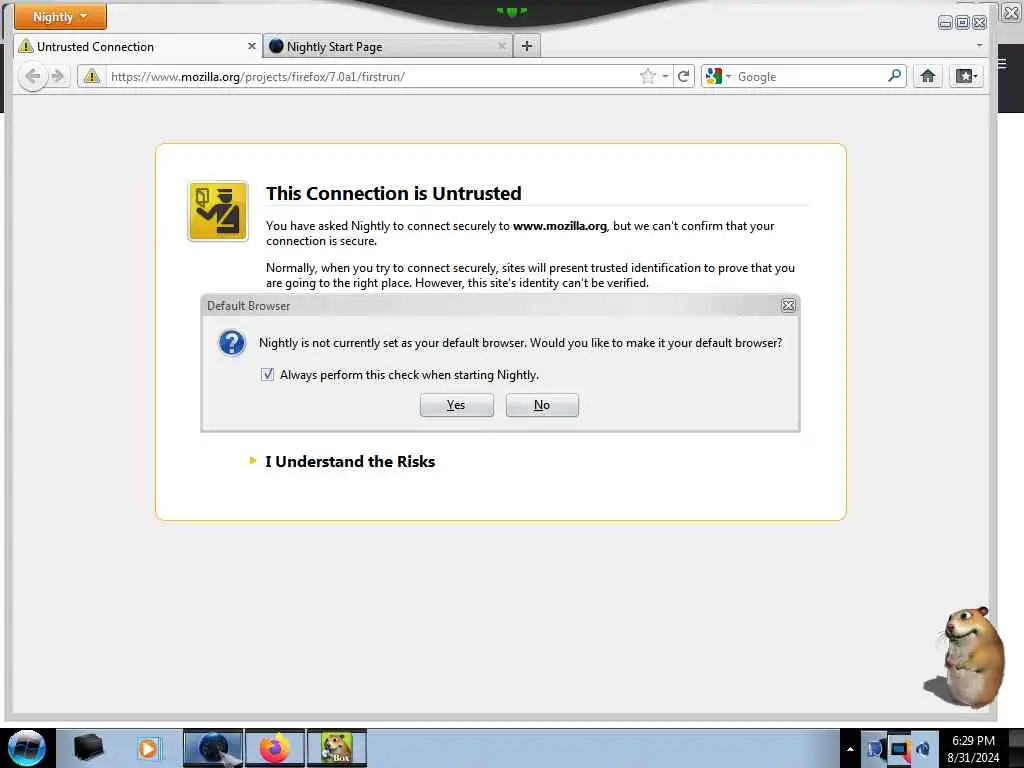This screenshot has height=768, width=1024.
Task: Open the orange Nightly application menu
Action: [x=60, y=16]
